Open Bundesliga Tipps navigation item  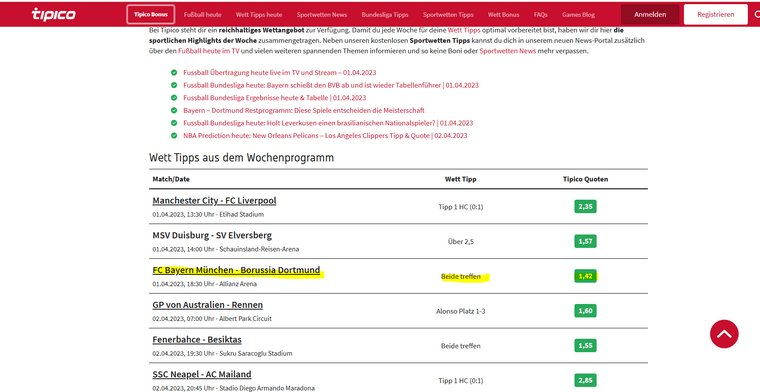[385, 15]
